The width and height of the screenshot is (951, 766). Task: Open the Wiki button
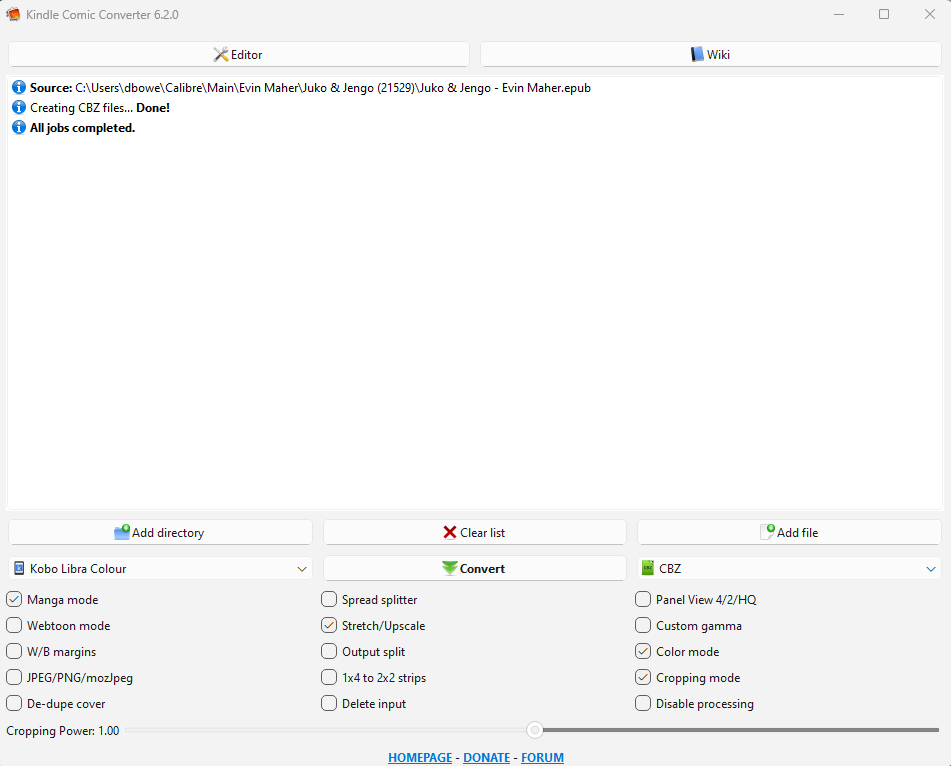[x=710, y=55]
